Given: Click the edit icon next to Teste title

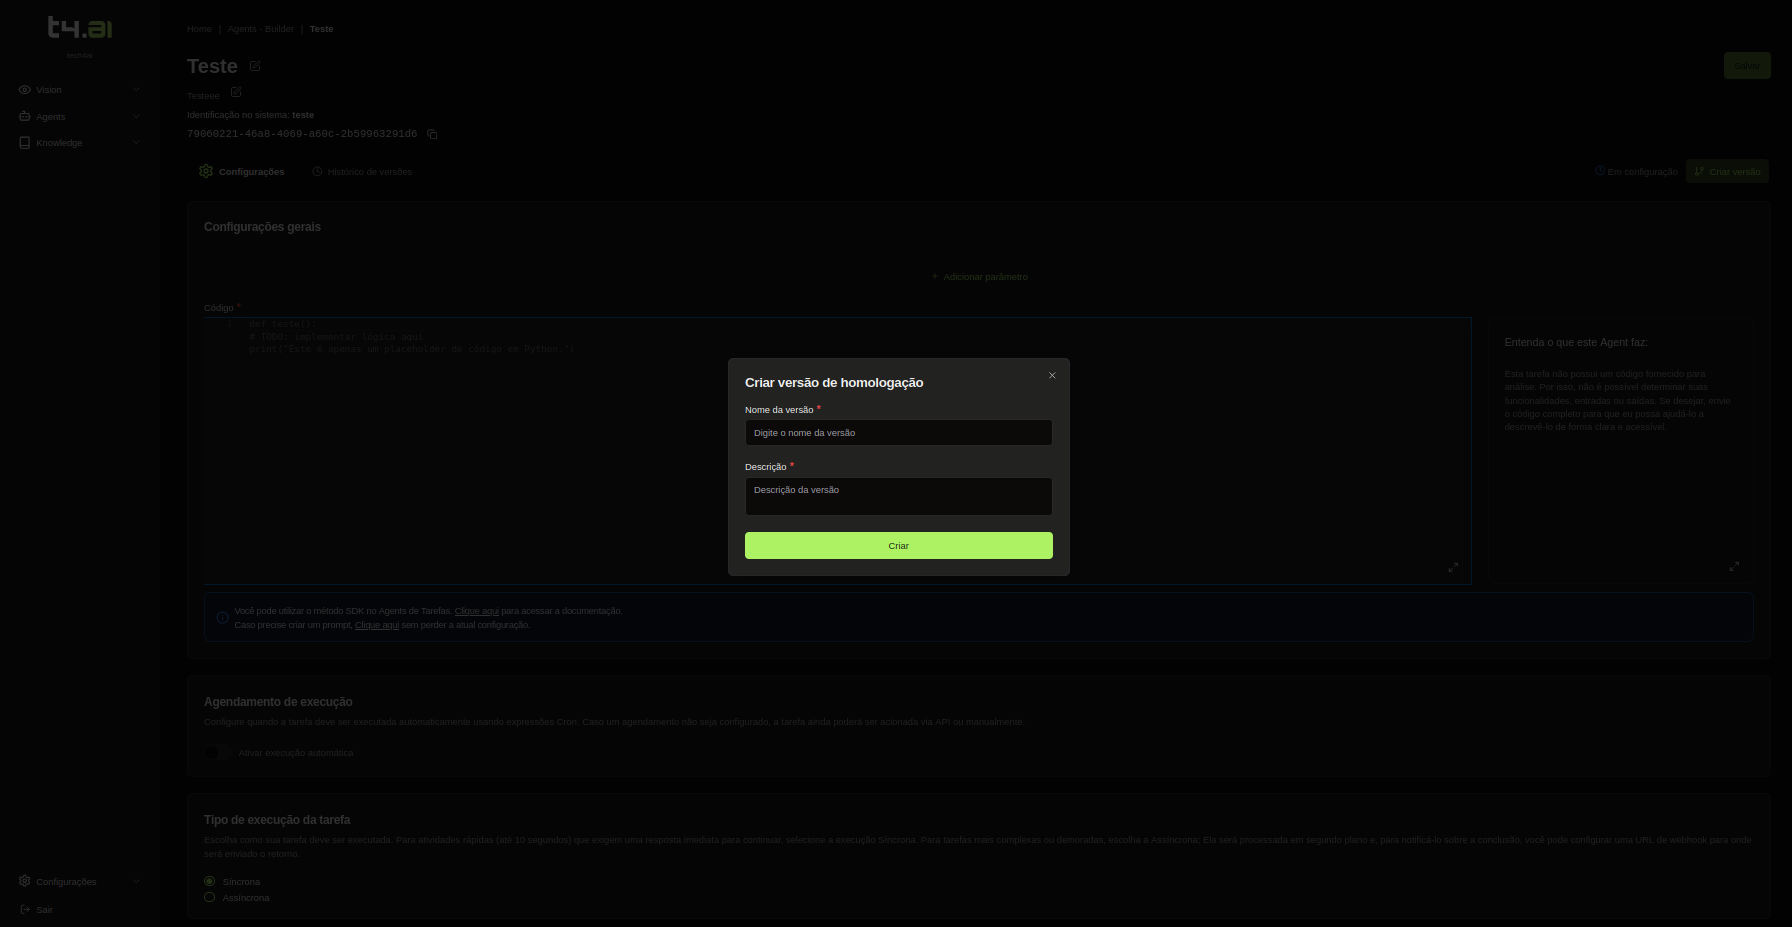Looking at the screenshot, I should (x=255, y=66).
